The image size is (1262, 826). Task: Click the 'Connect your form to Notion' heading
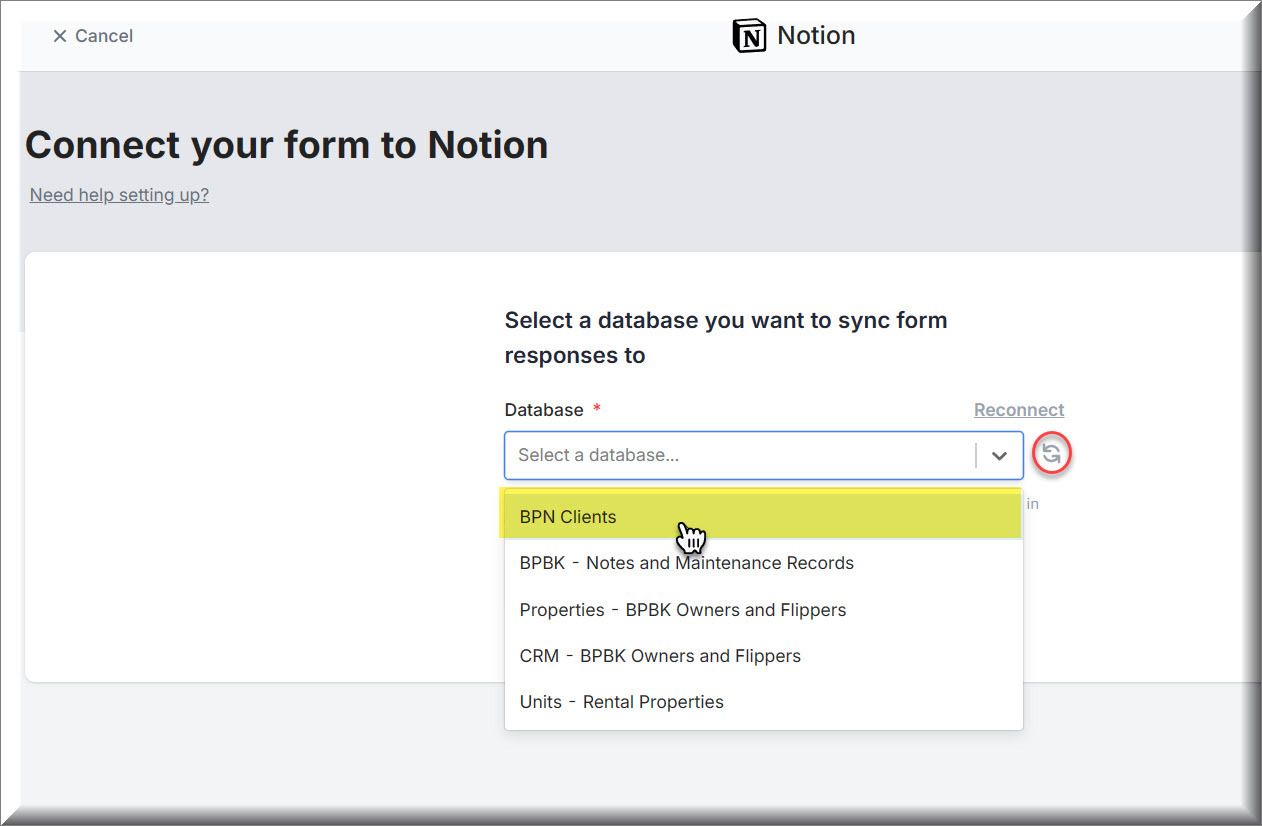click(287, 146)
